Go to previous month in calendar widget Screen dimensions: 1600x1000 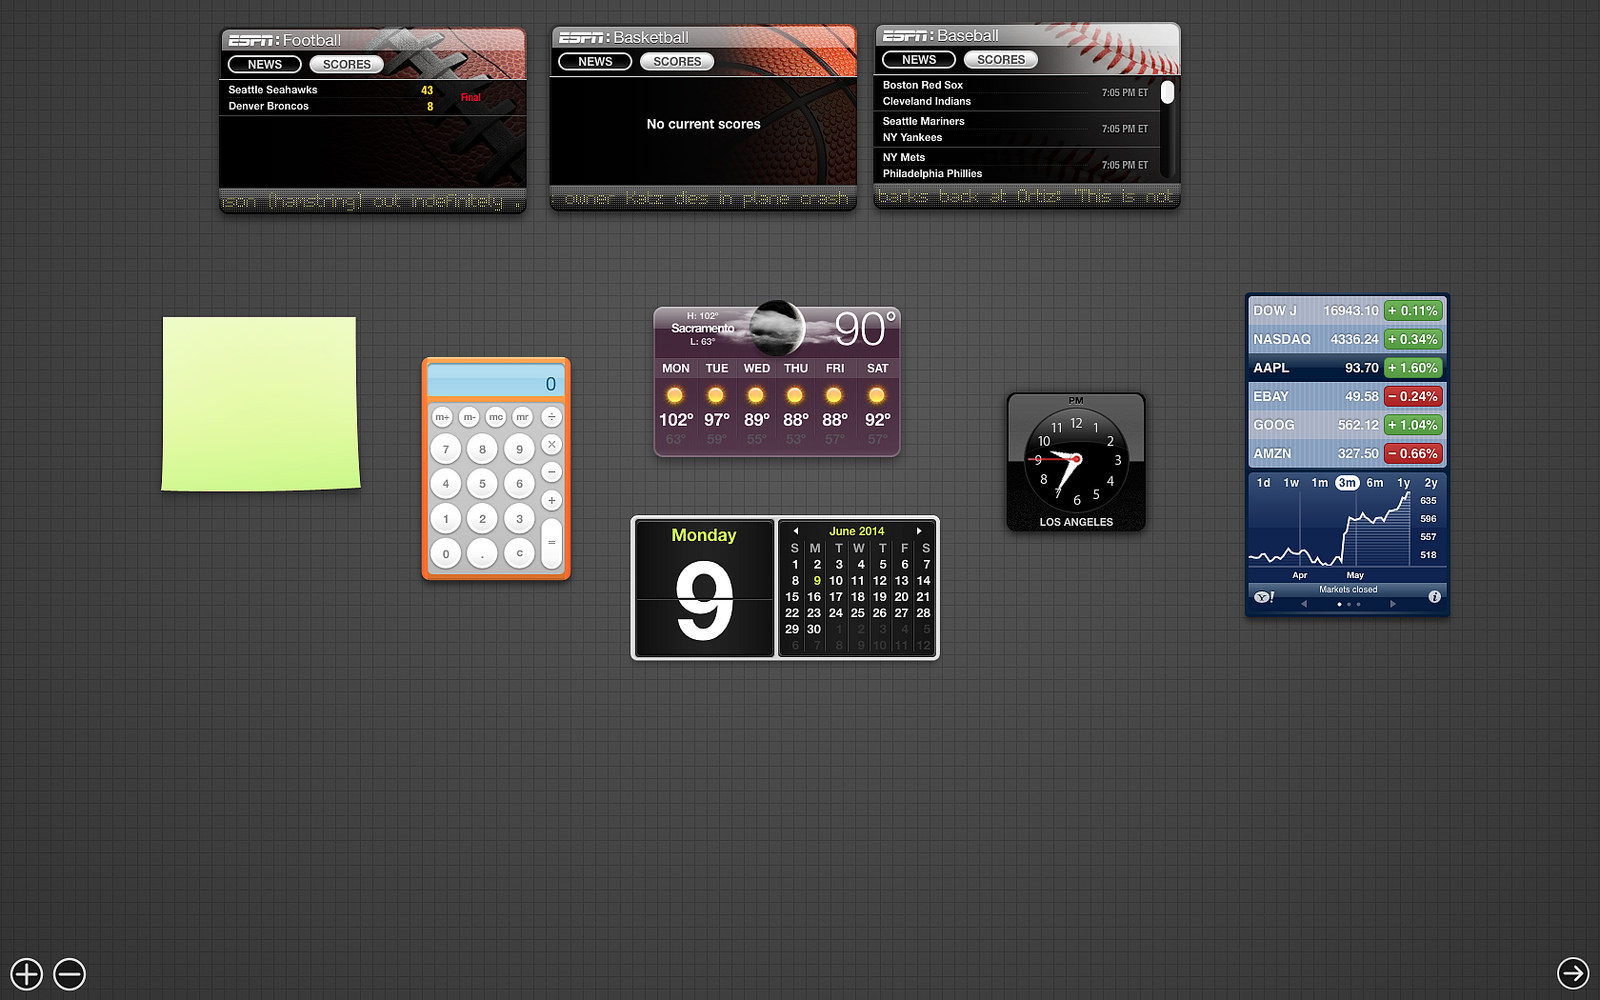click(796, 531)
